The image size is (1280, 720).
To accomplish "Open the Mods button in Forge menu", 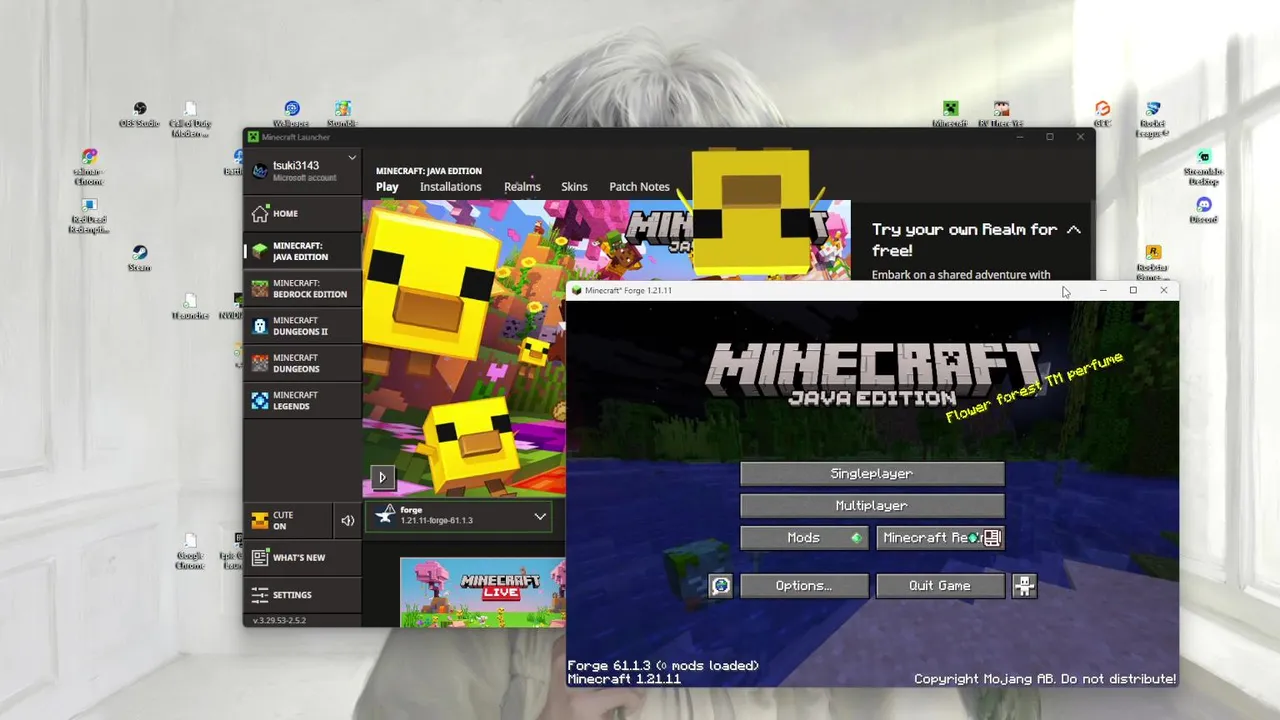I will tap(804, 538).
